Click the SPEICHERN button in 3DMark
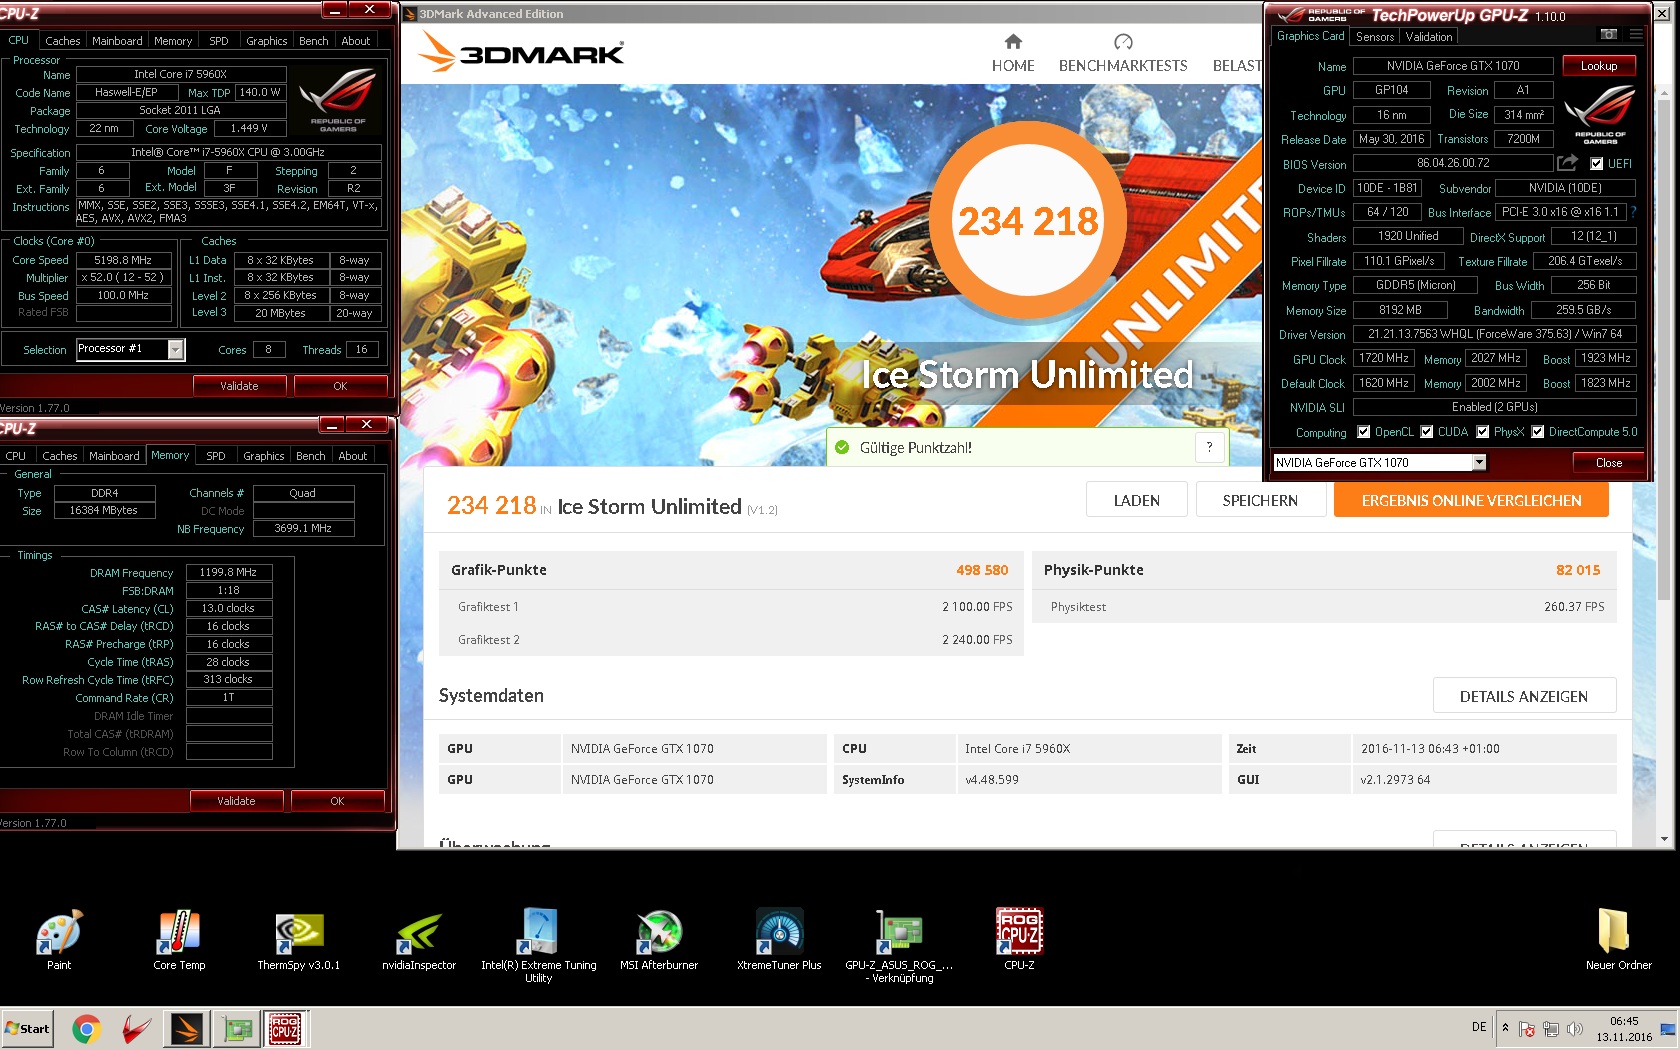The height and width of the screenshot is (1050, 1680). pyautogui.click(x=1260, y=500)
